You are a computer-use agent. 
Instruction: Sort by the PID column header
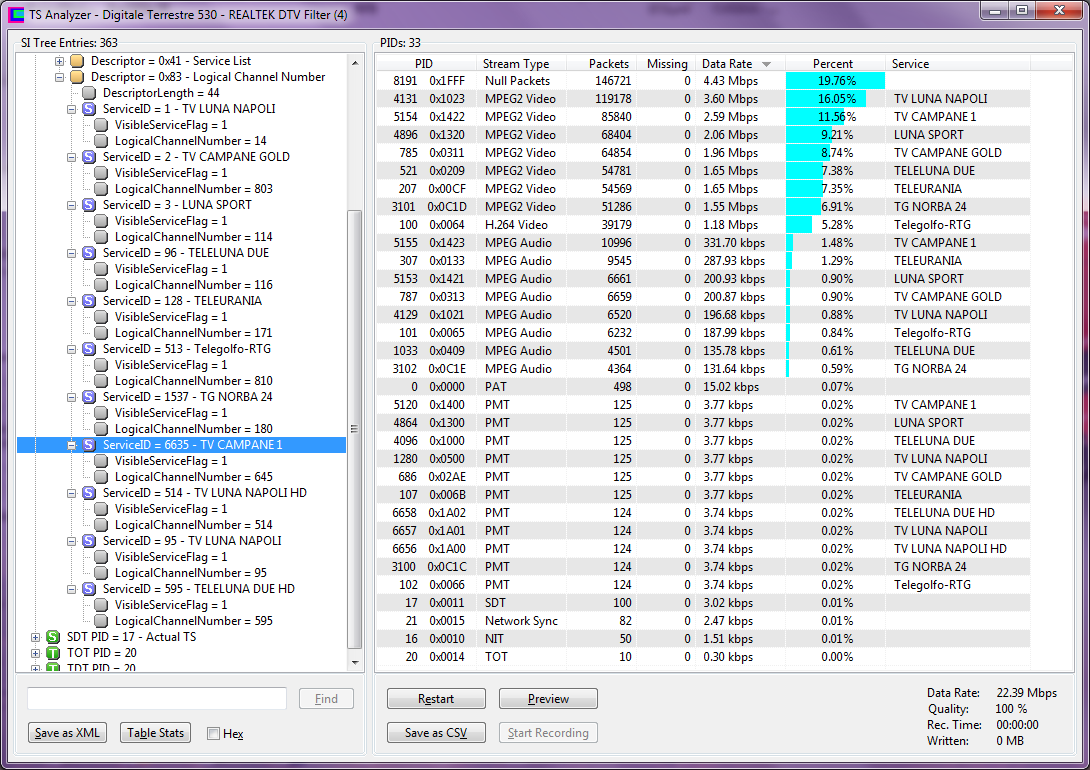click(x=425, y=63)
